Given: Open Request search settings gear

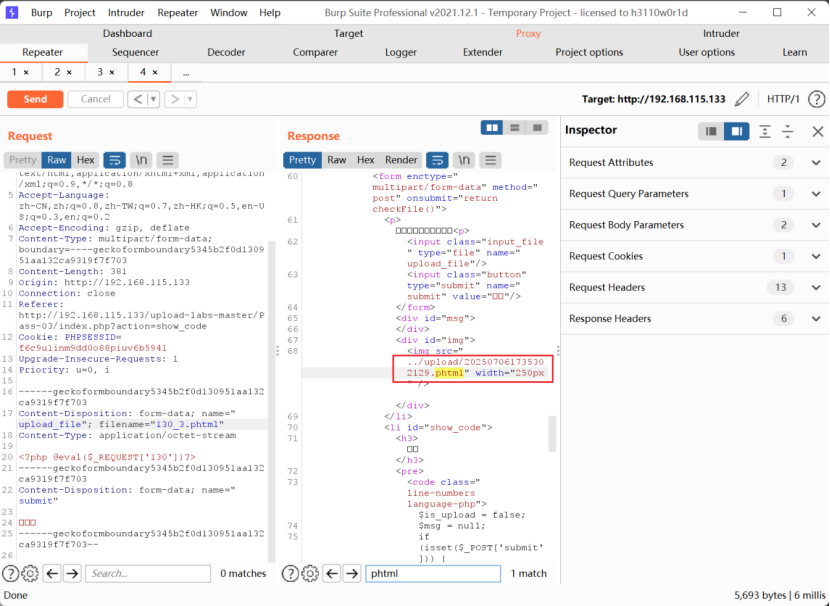Looking at the screenshot, I should [30, 573].
